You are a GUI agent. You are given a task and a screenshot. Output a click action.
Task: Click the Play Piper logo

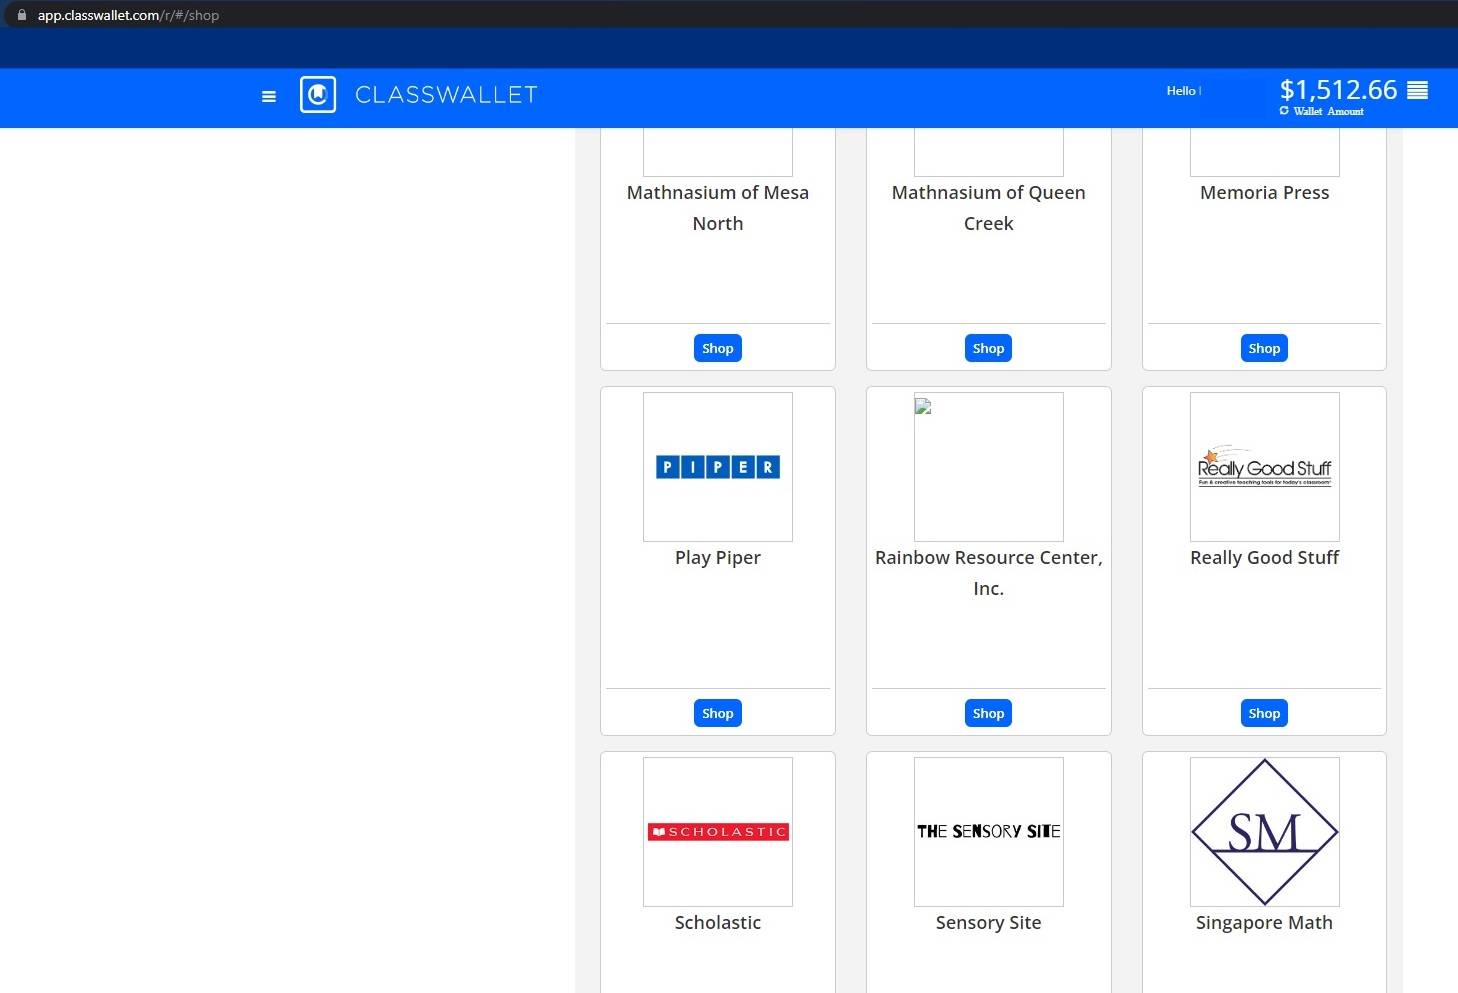(x=717, y=467)
